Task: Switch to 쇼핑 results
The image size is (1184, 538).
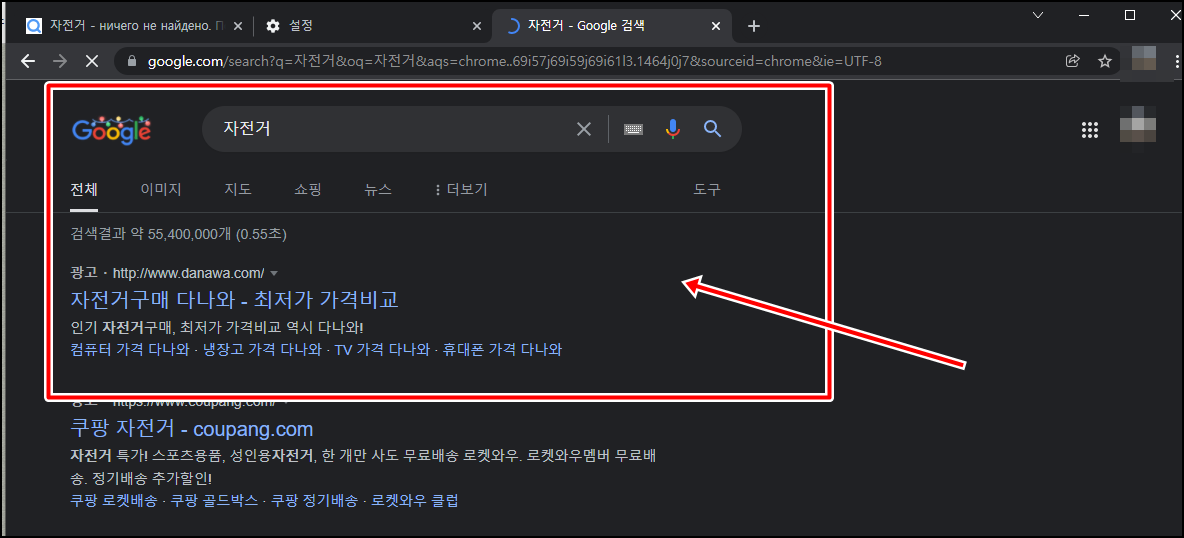Action: coord(308,190)
